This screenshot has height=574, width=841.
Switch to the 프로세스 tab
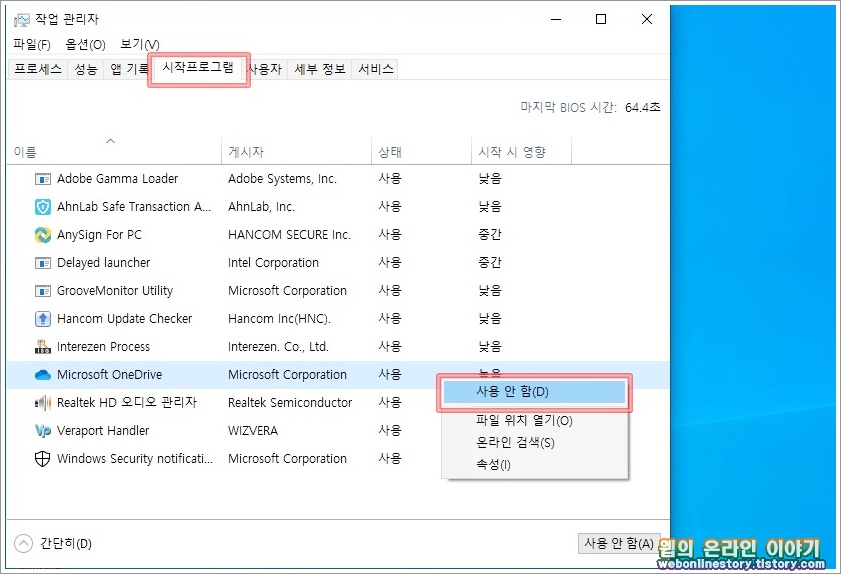pyautogui.click(x=38, y=69)
